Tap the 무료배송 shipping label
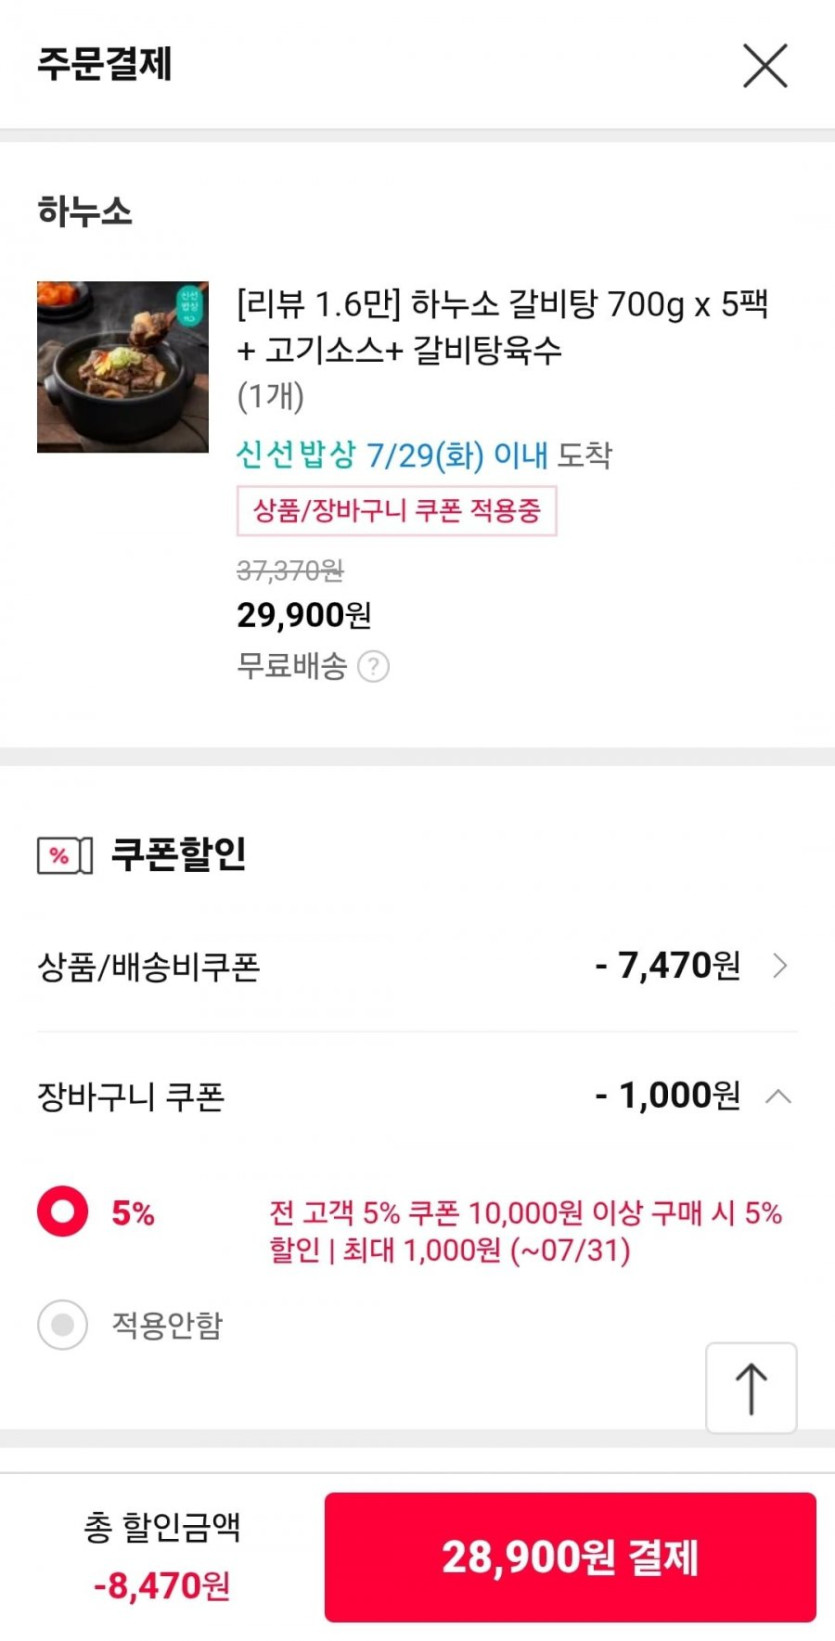The height and width of the screenshot is (1641, 835). (292, 666)
